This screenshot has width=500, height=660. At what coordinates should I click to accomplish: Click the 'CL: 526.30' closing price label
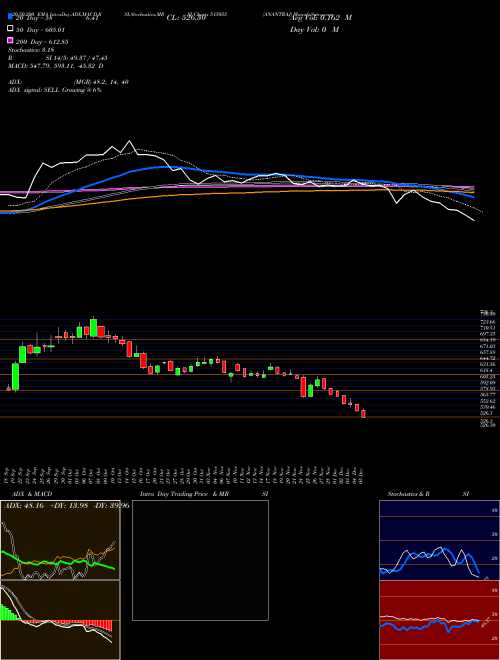pos(186,18)
